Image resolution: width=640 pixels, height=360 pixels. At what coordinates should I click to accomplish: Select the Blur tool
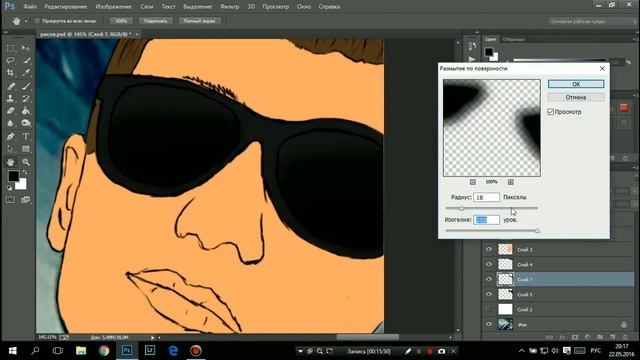click(11, 123)
